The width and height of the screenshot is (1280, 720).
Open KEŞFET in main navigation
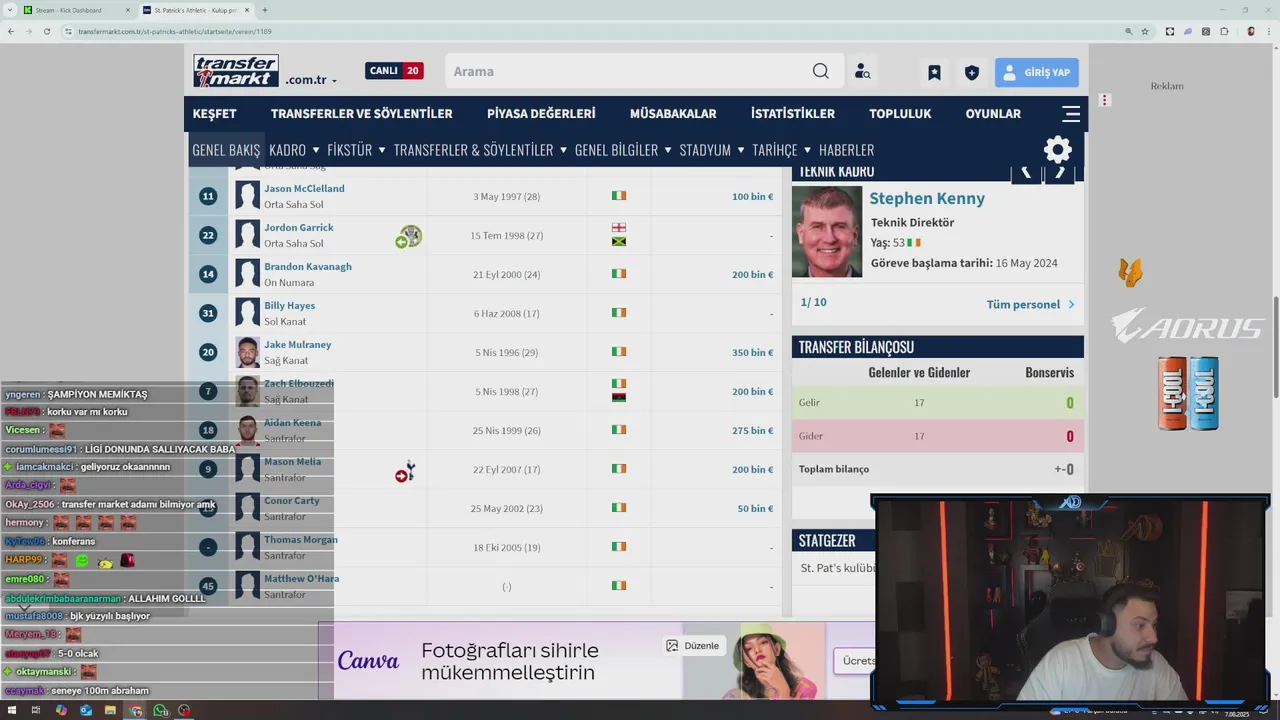tap(214, 113)
